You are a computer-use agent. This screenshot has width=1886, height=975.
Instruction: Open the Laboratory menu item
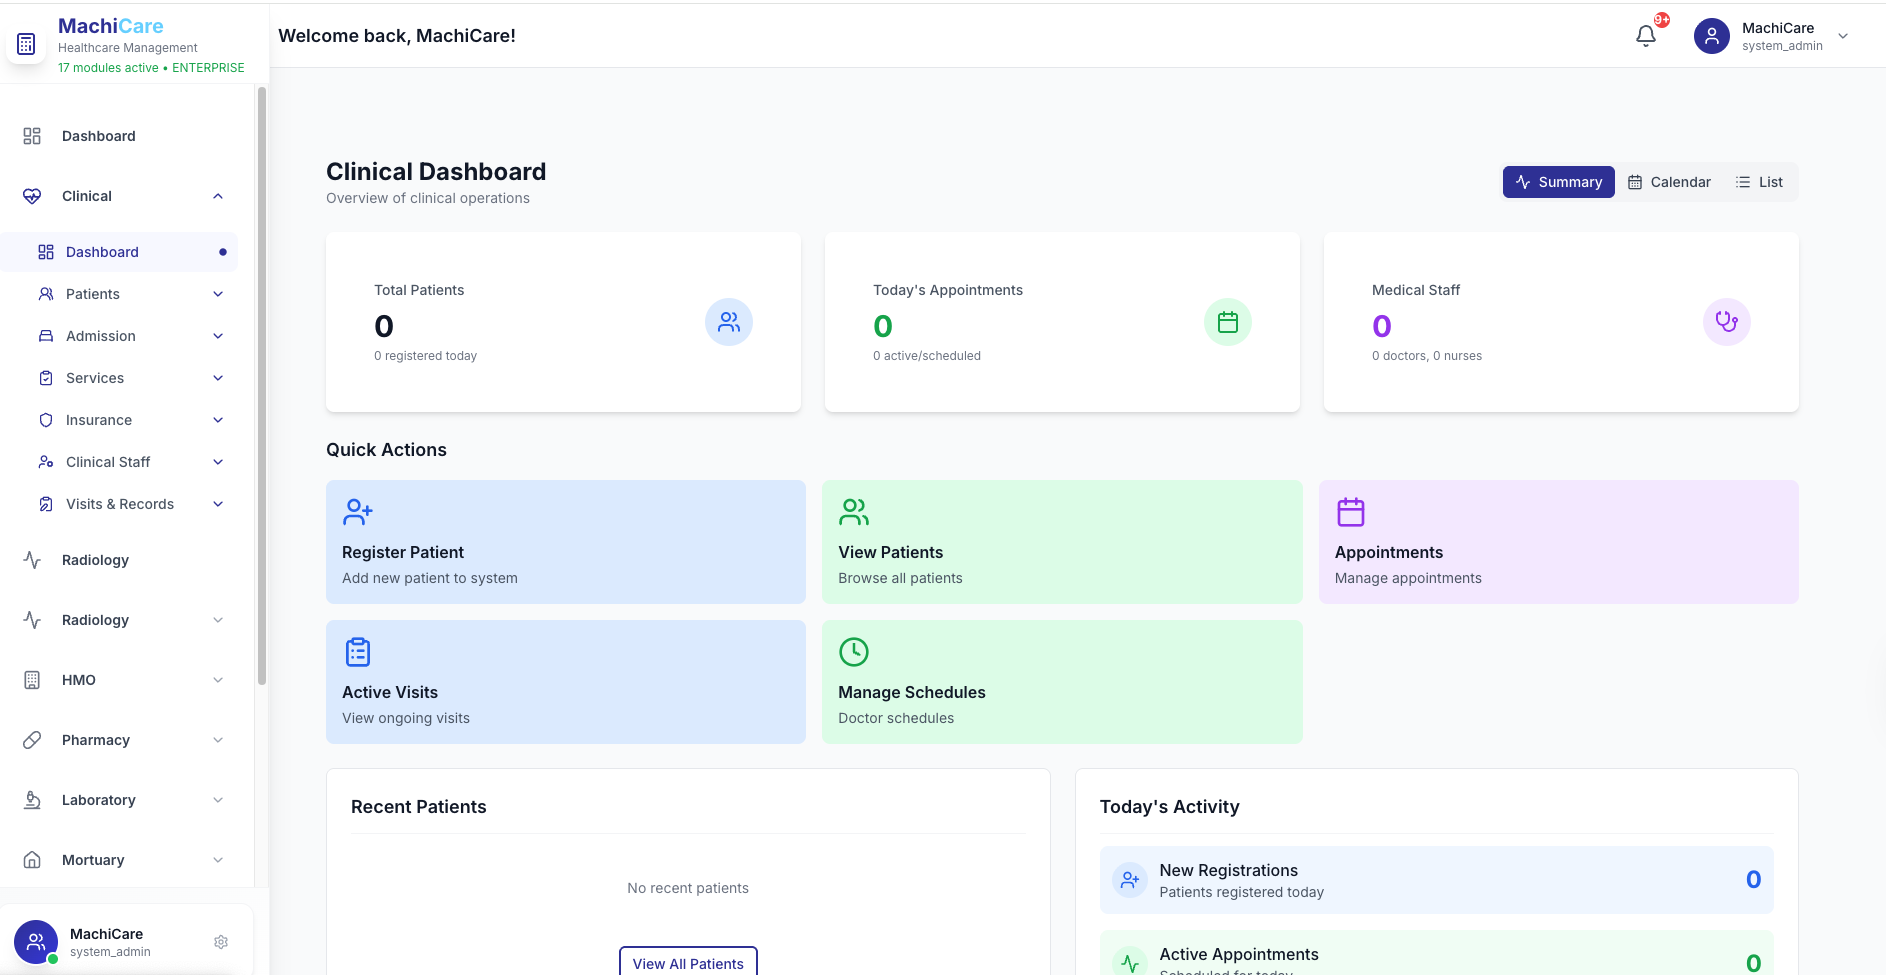[x=99, y=800]
